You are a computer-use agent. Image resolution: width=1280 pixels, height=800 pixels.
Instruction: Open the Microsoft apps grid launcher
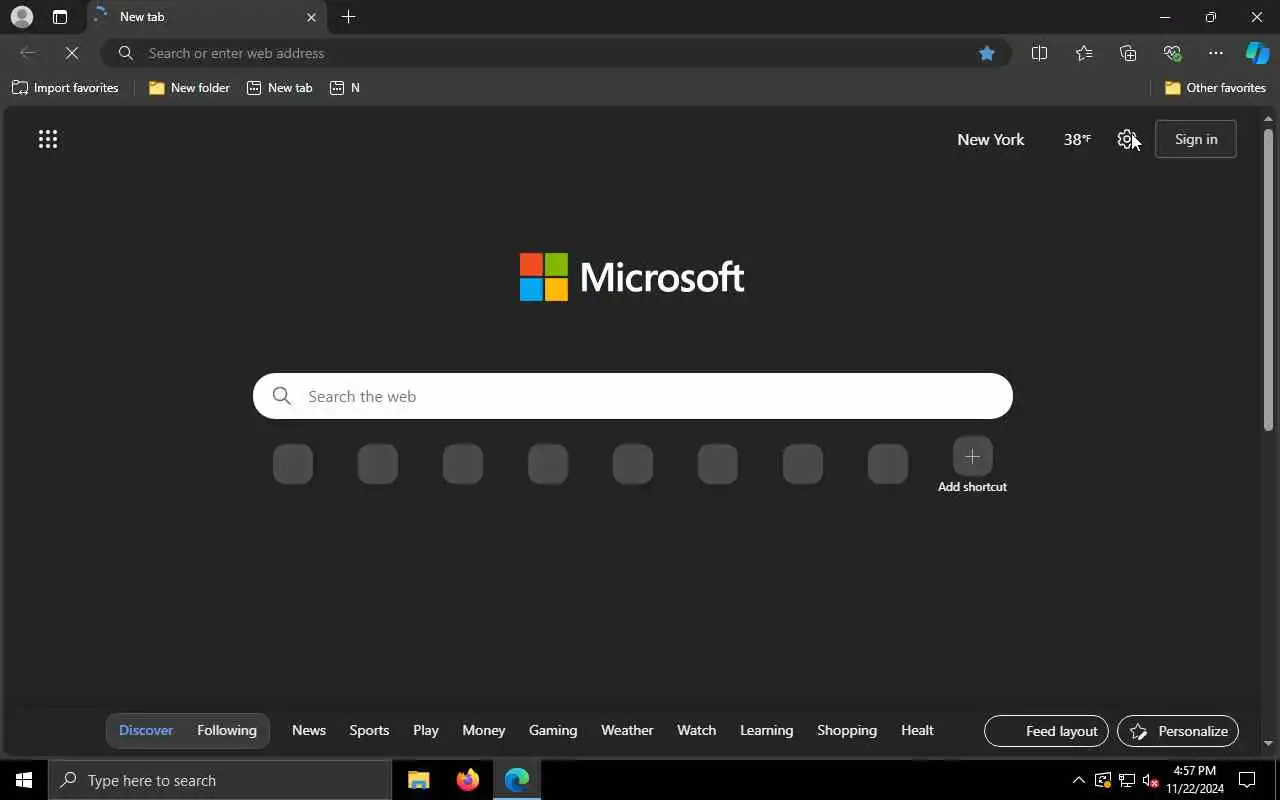48,139
